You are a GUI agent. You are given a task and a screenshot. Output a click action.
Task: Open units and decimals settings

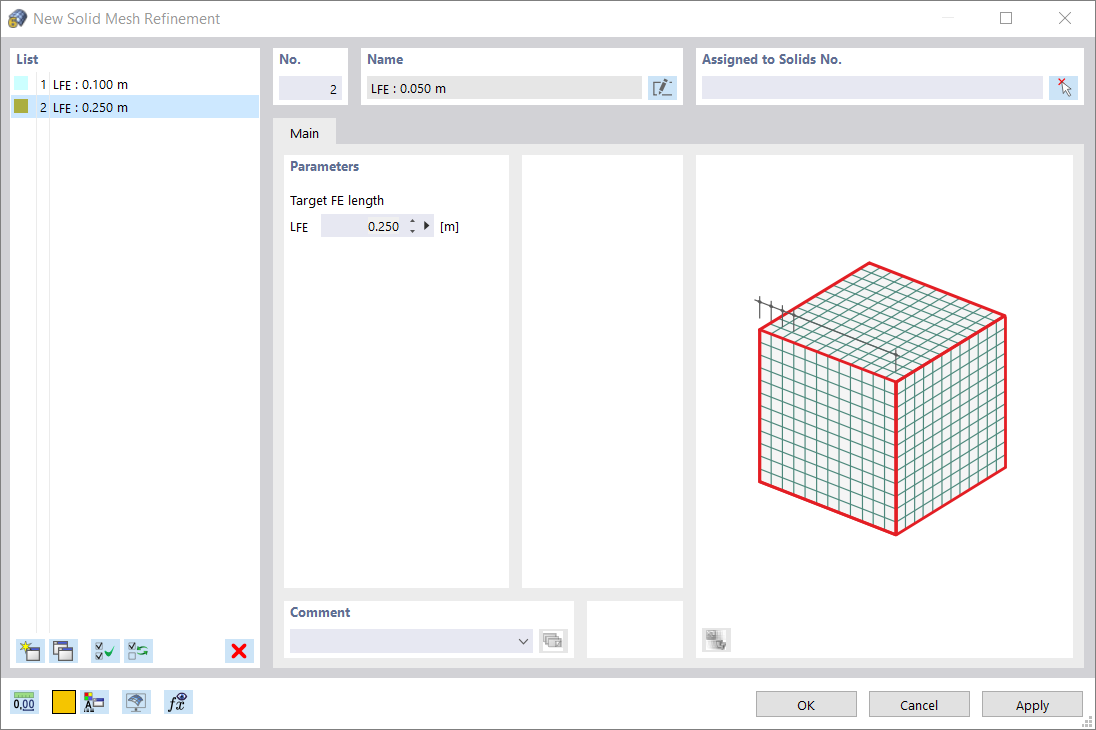click(x=24, y=702)
